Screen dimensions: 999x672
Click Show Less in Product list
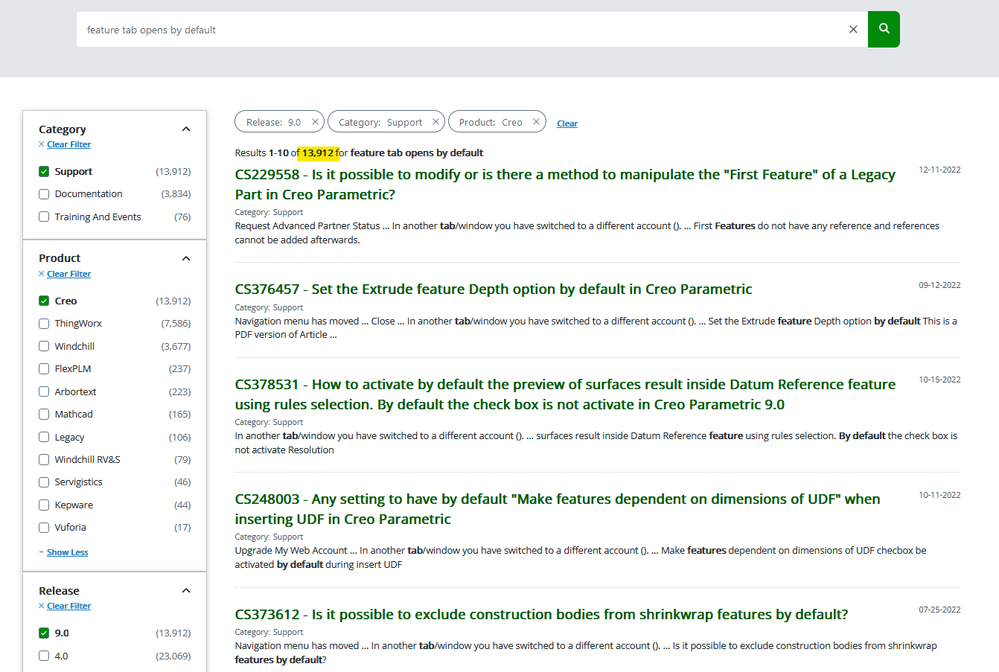(67, 552)
